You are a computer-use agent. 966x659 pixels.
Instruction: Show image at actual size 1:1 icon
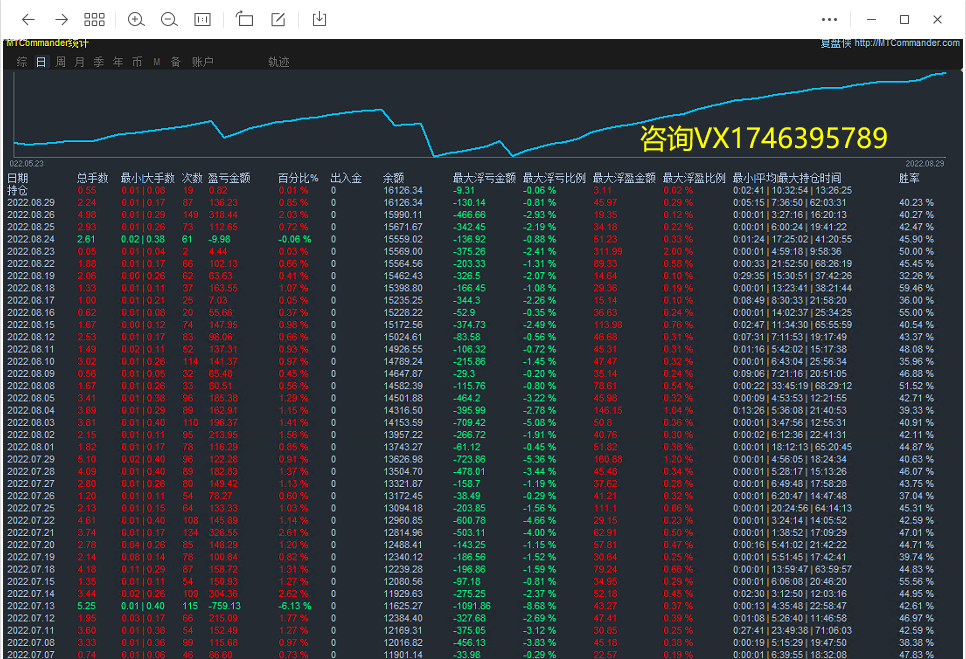(202, 20)
